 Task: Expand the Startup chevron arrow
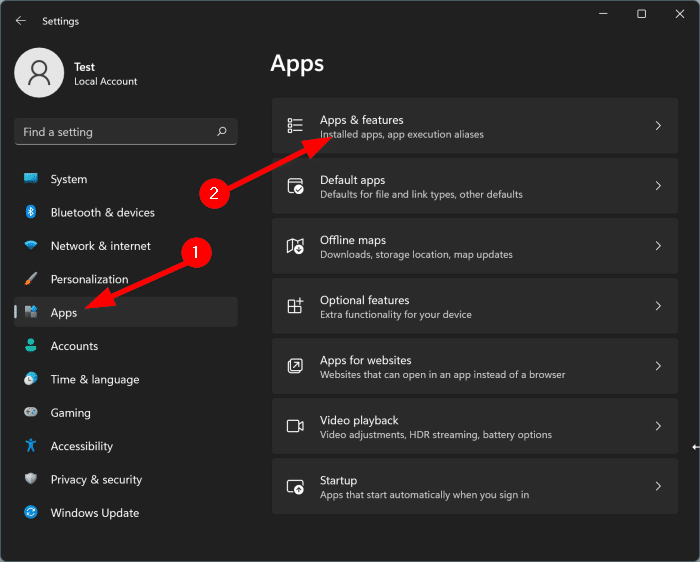[658, 486]
